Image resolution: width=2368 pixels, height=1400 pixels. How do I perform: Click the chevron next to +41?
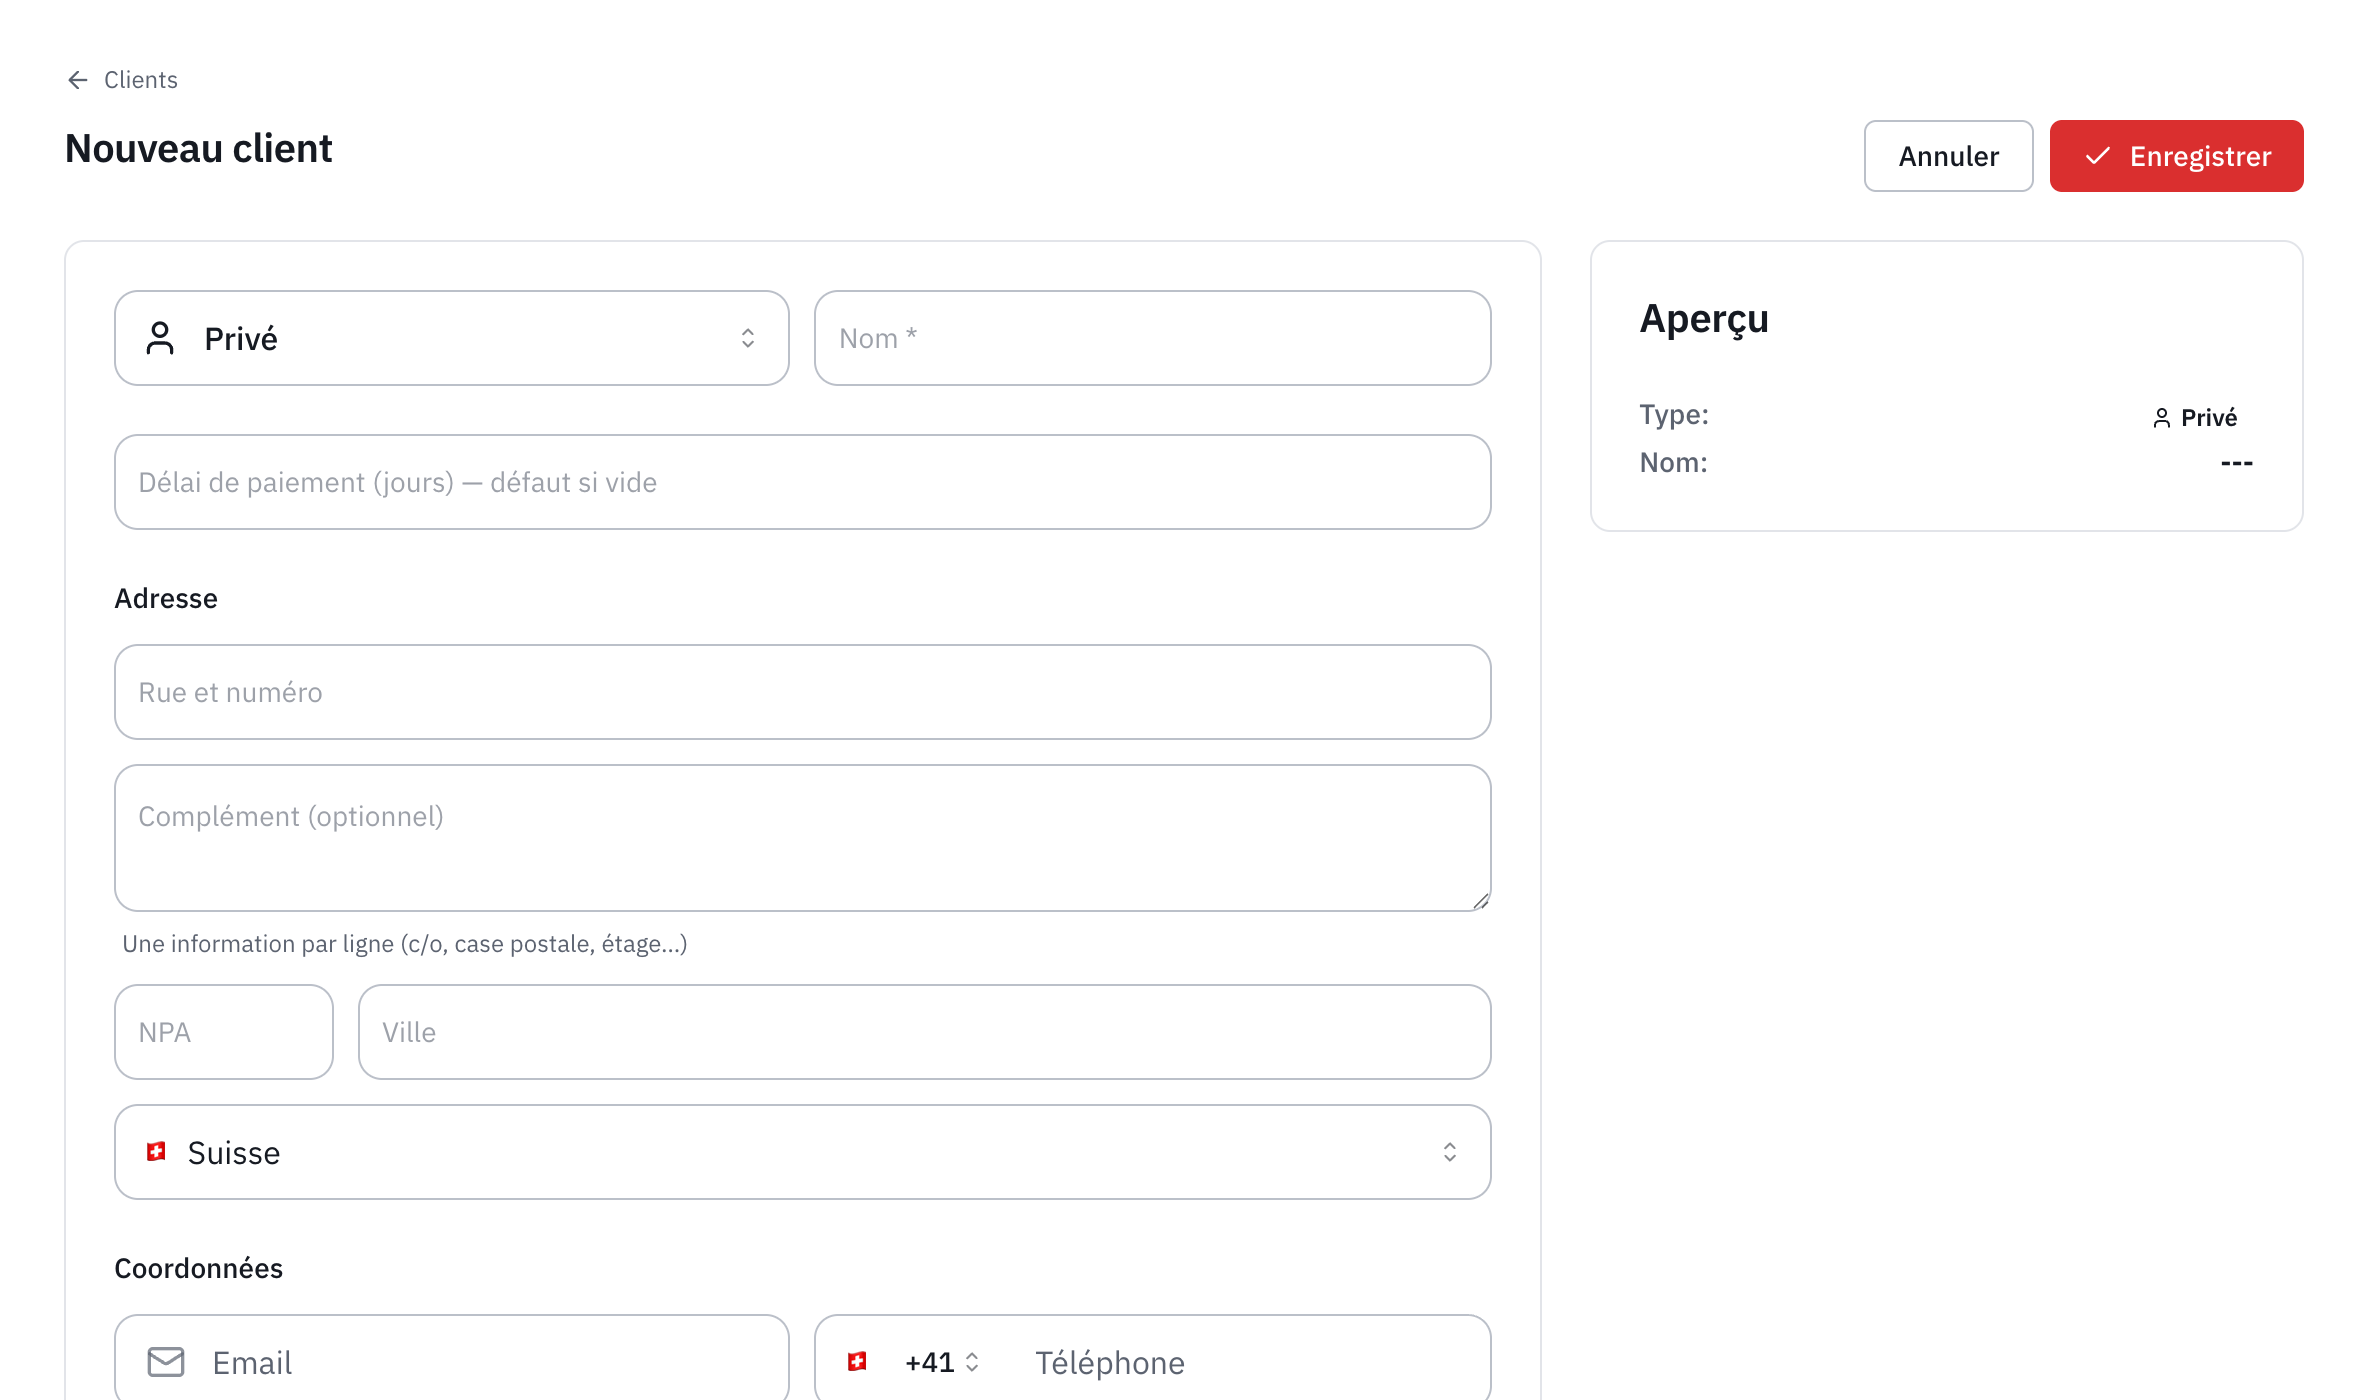coord(972,1362)
